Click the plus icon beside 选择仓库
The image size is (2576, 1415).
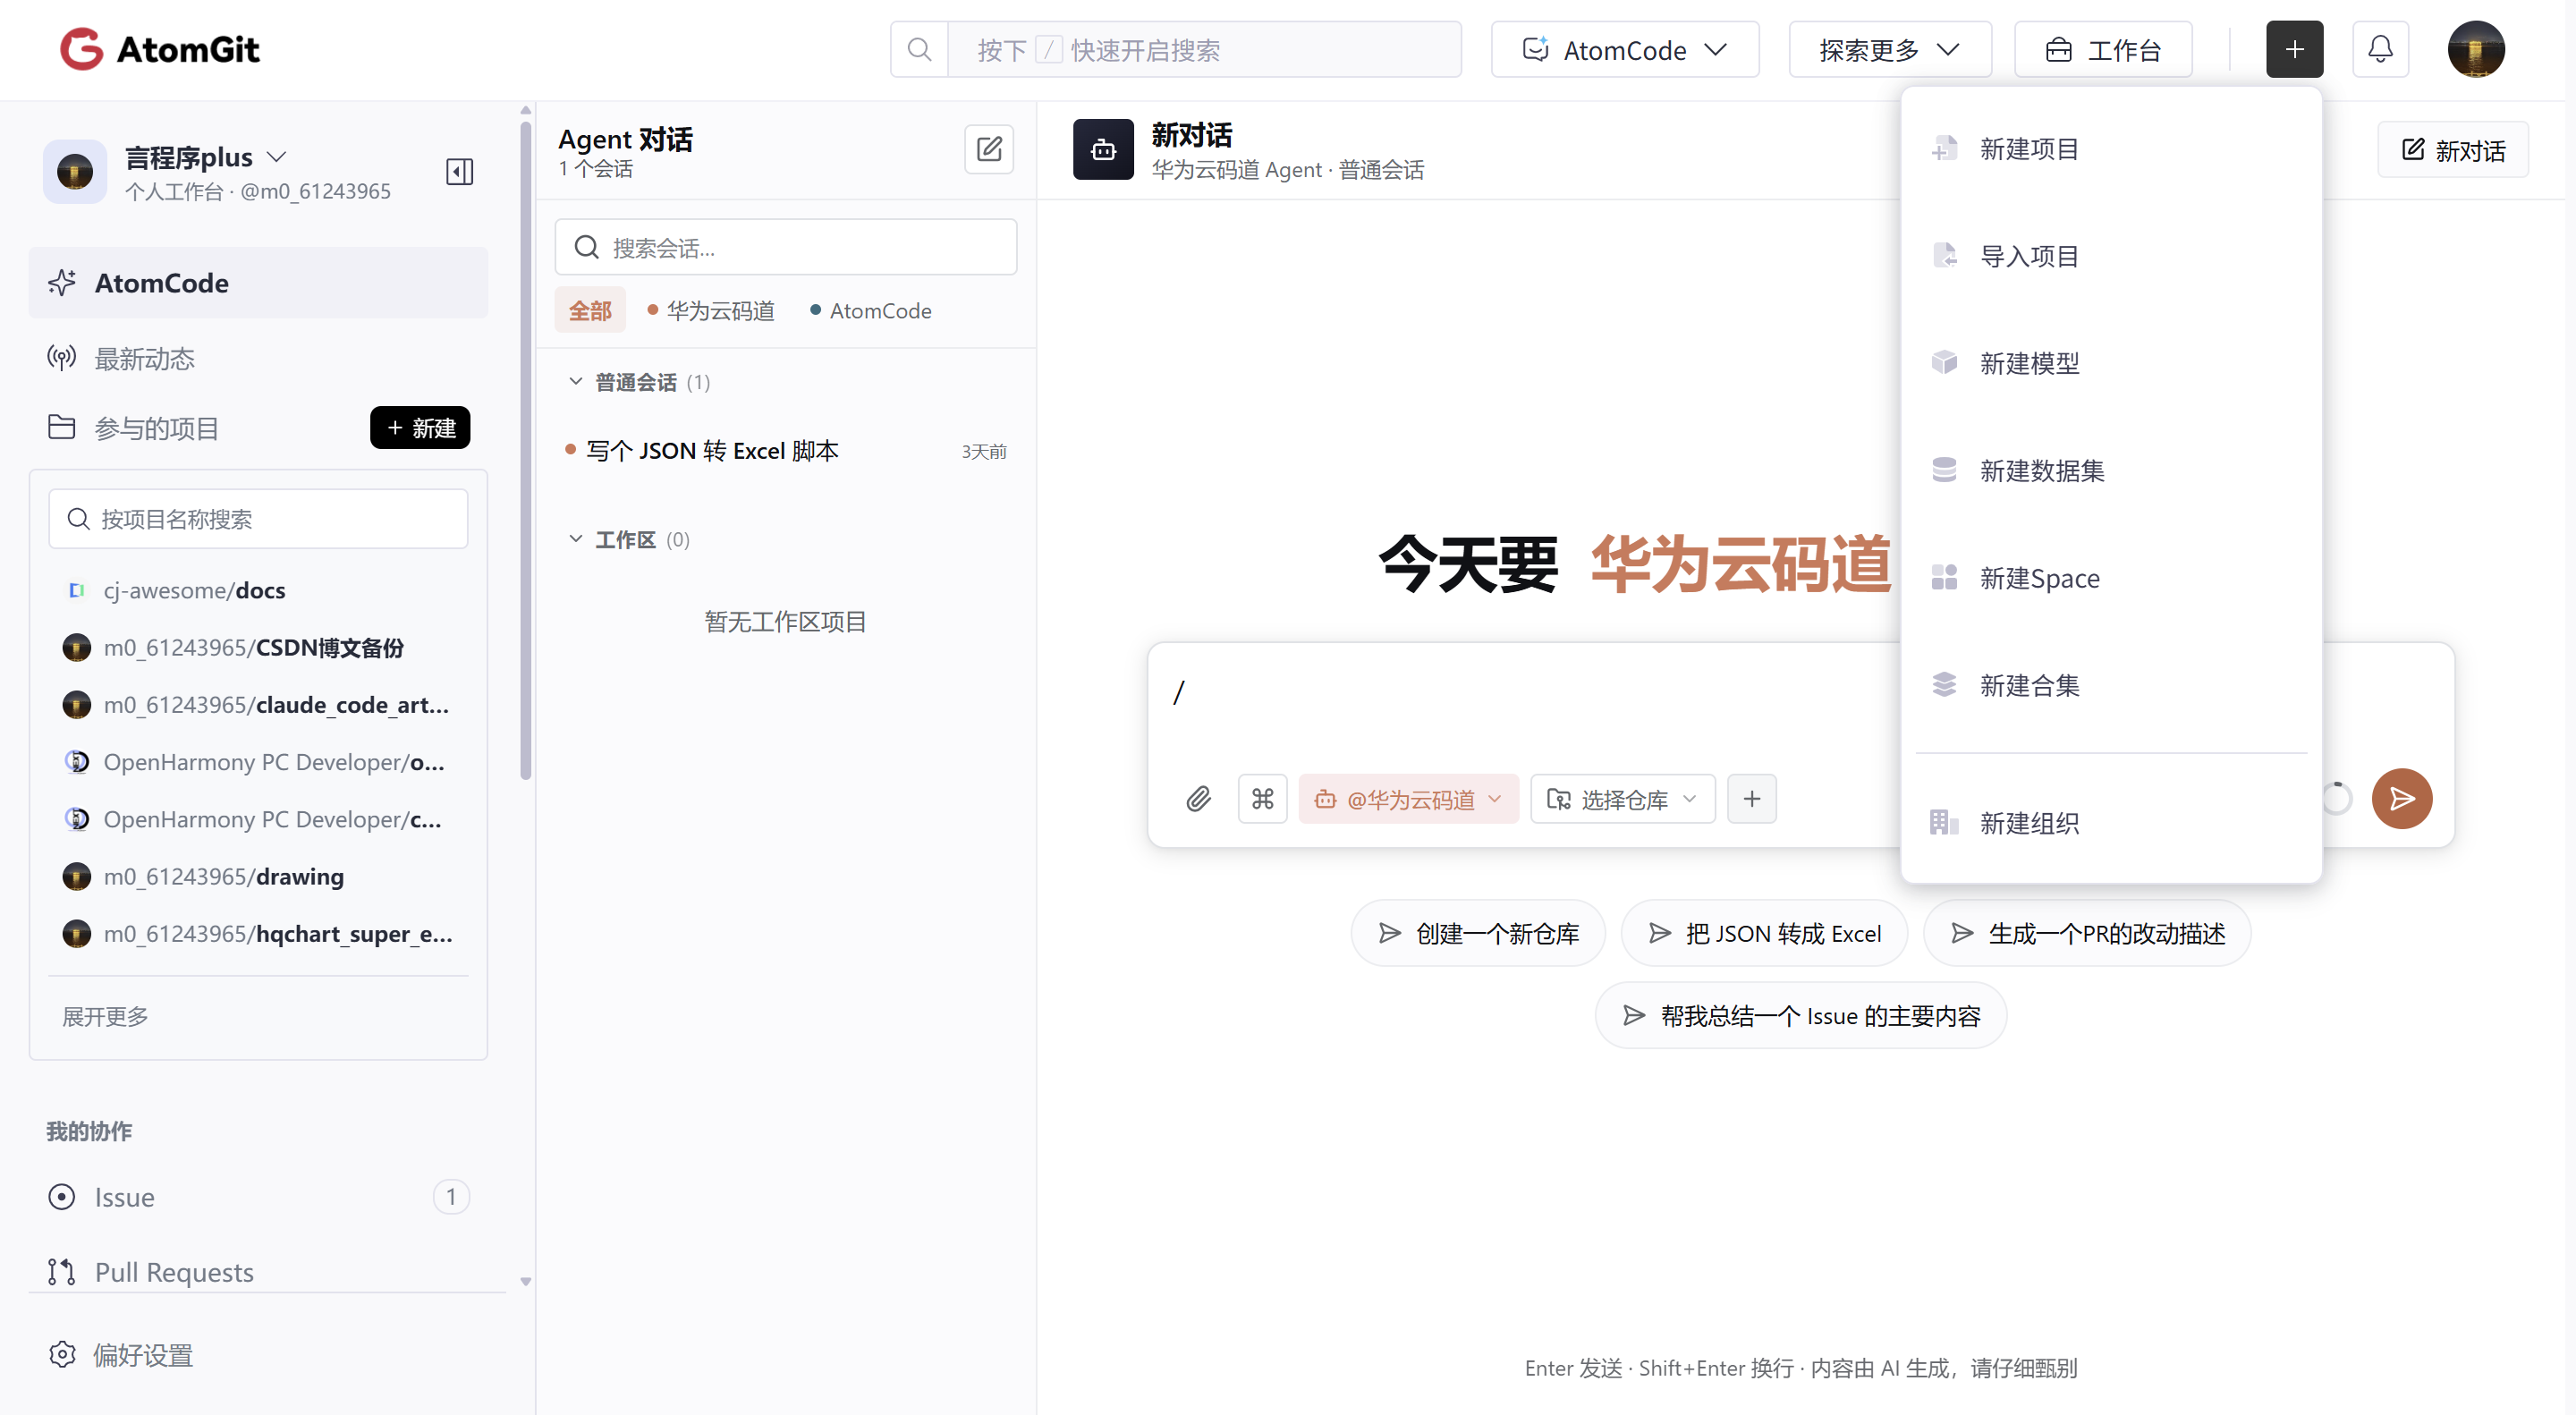point(1751,798)
